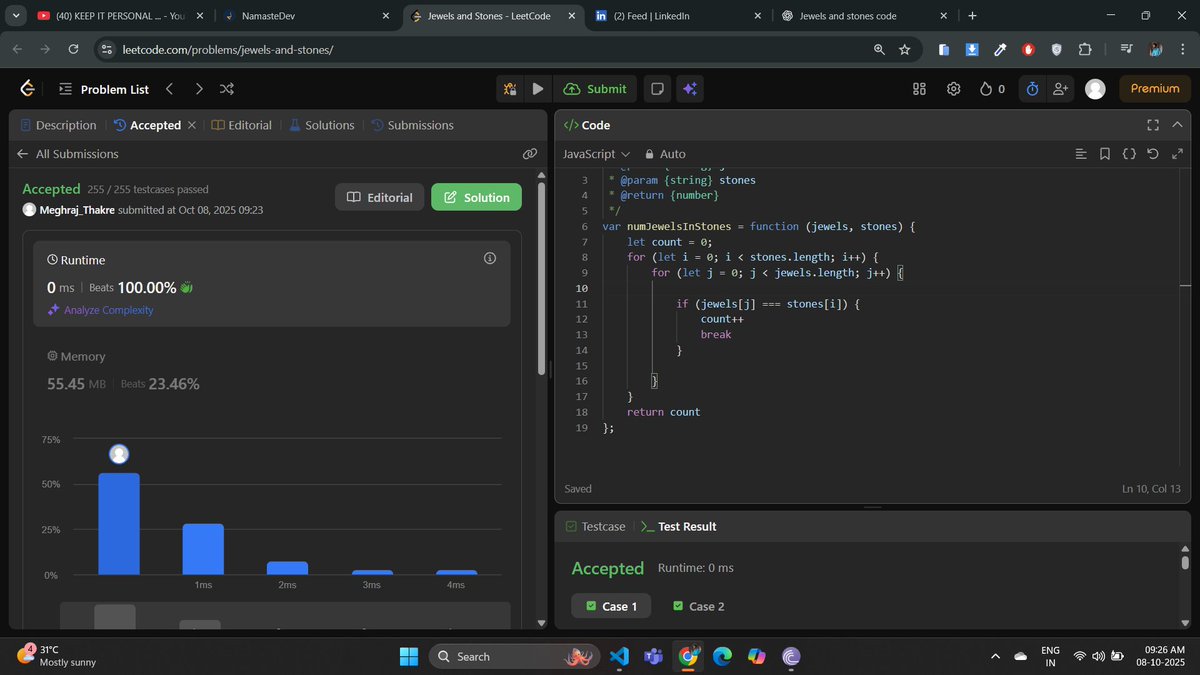
Task: Pick a random problem with shuffle icon
Action: tap(227, 89)
